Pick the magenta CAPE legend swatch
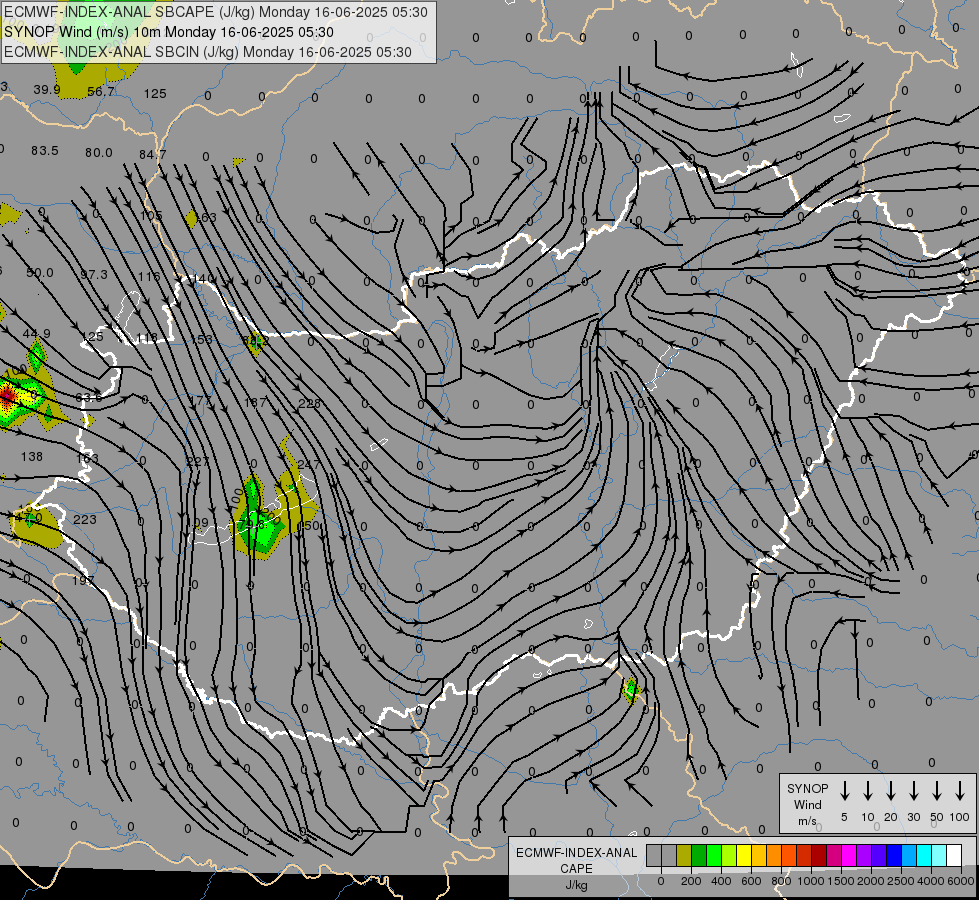979x900 pixels. point(849,855)
